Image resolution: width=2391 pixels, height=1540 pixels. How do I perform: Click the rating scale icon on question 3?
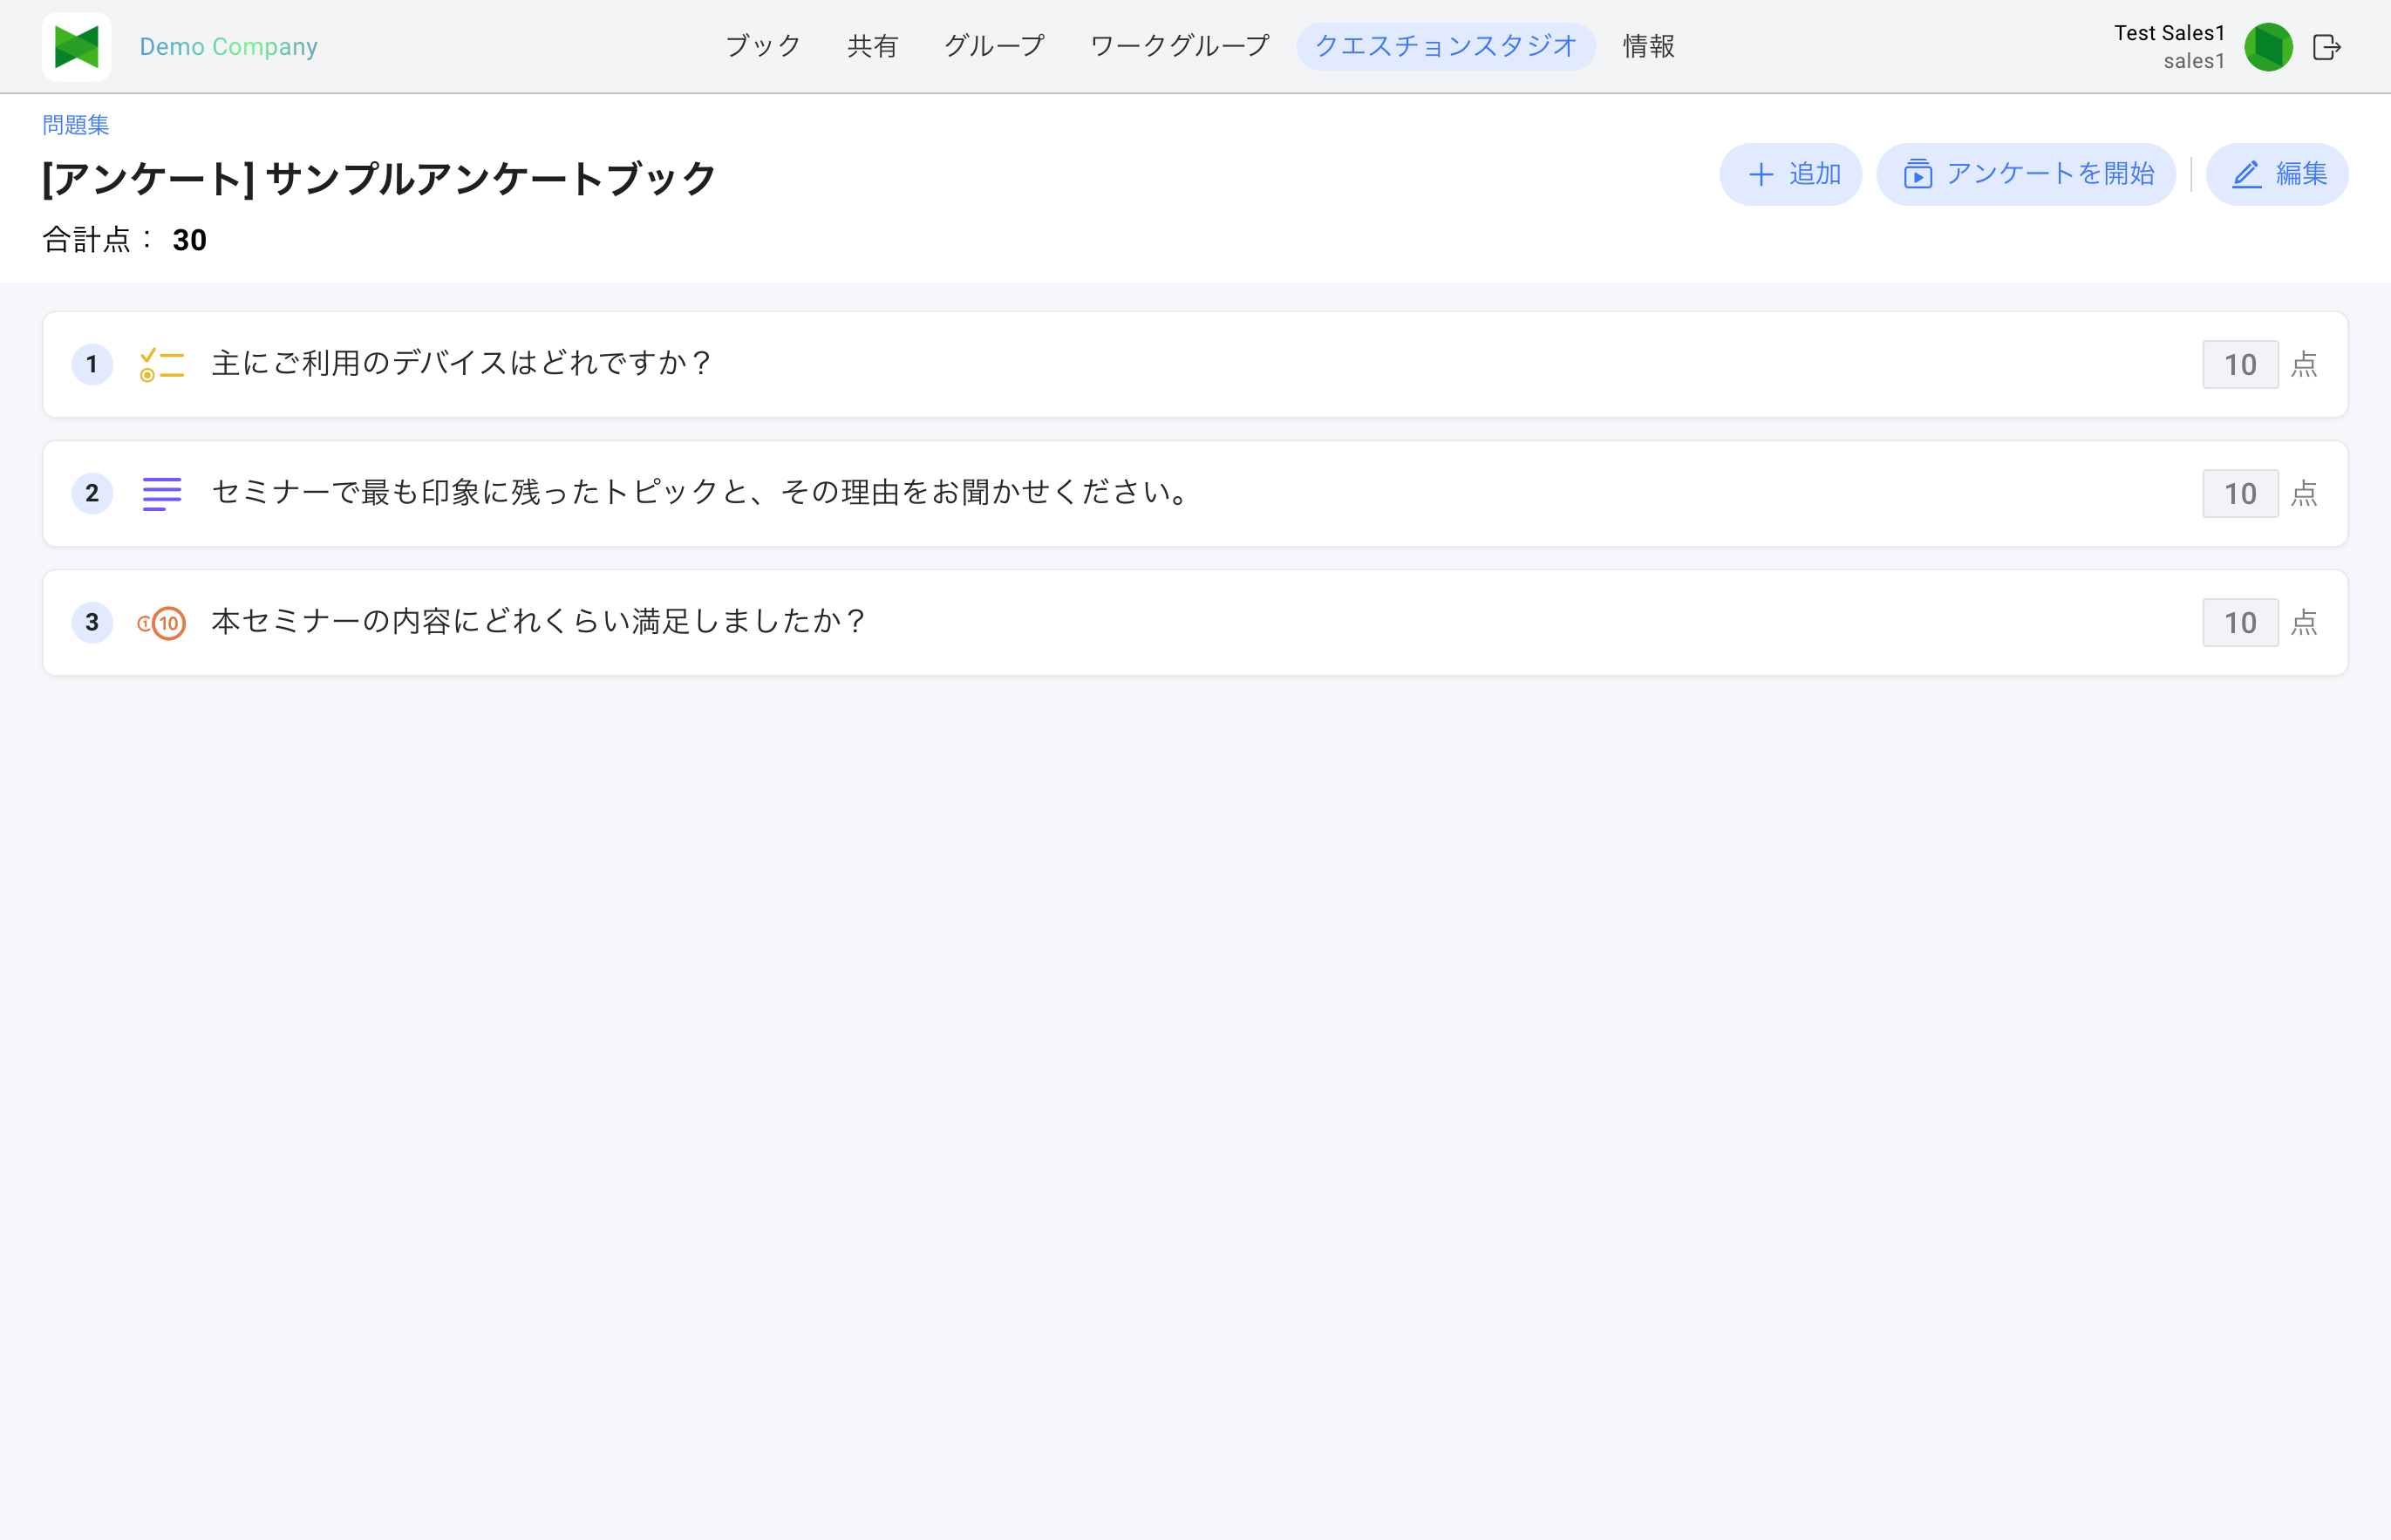162,623
